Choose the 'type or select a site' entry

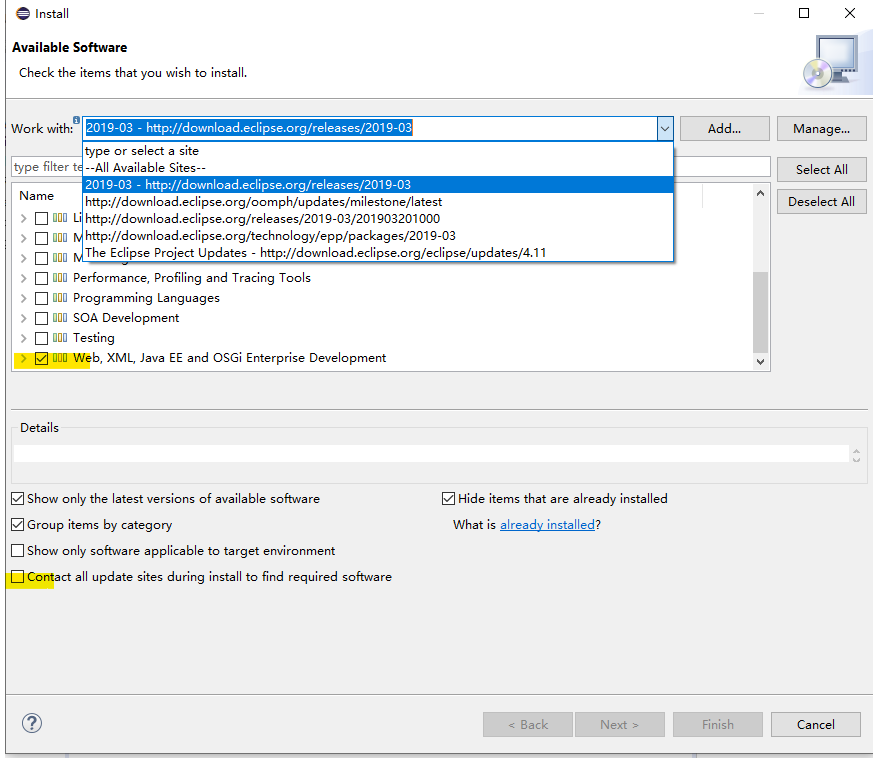(x=377, y=151)
